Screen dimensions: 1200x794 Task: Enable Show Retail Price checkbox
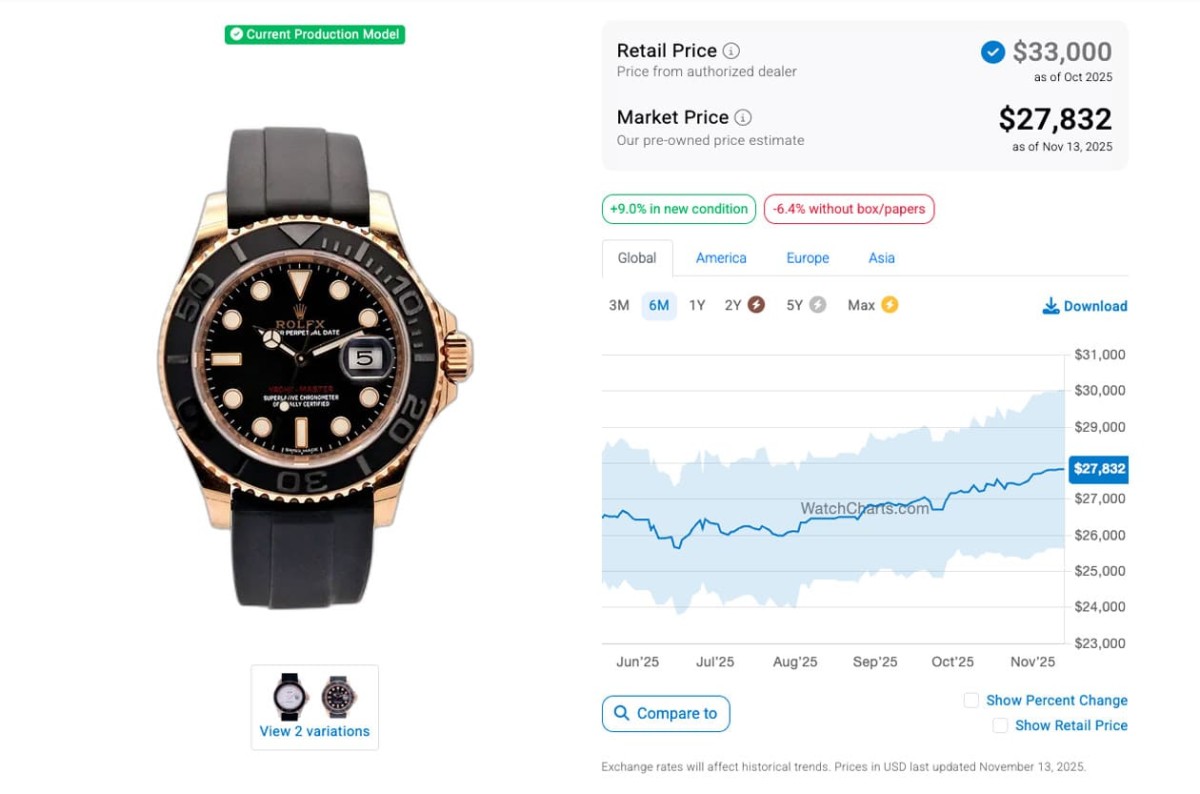(1000, 725)
